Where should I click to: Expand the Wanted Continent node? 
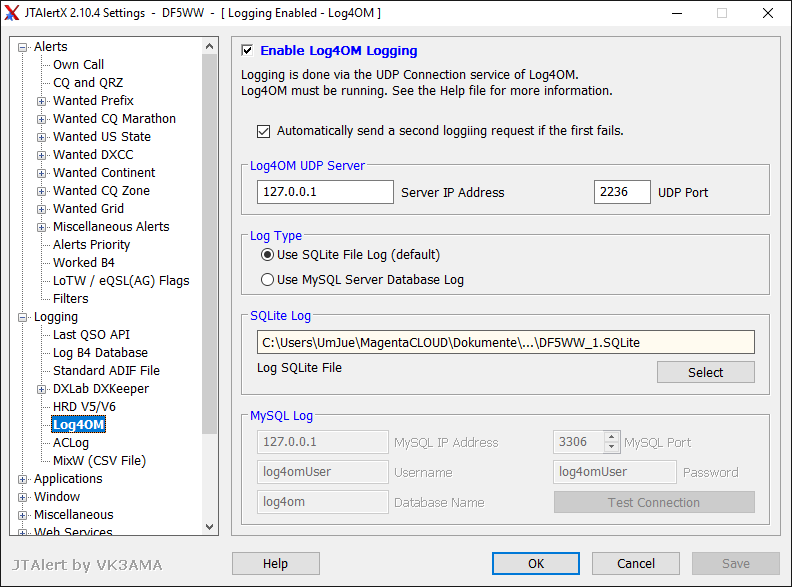tap(41, 173)
